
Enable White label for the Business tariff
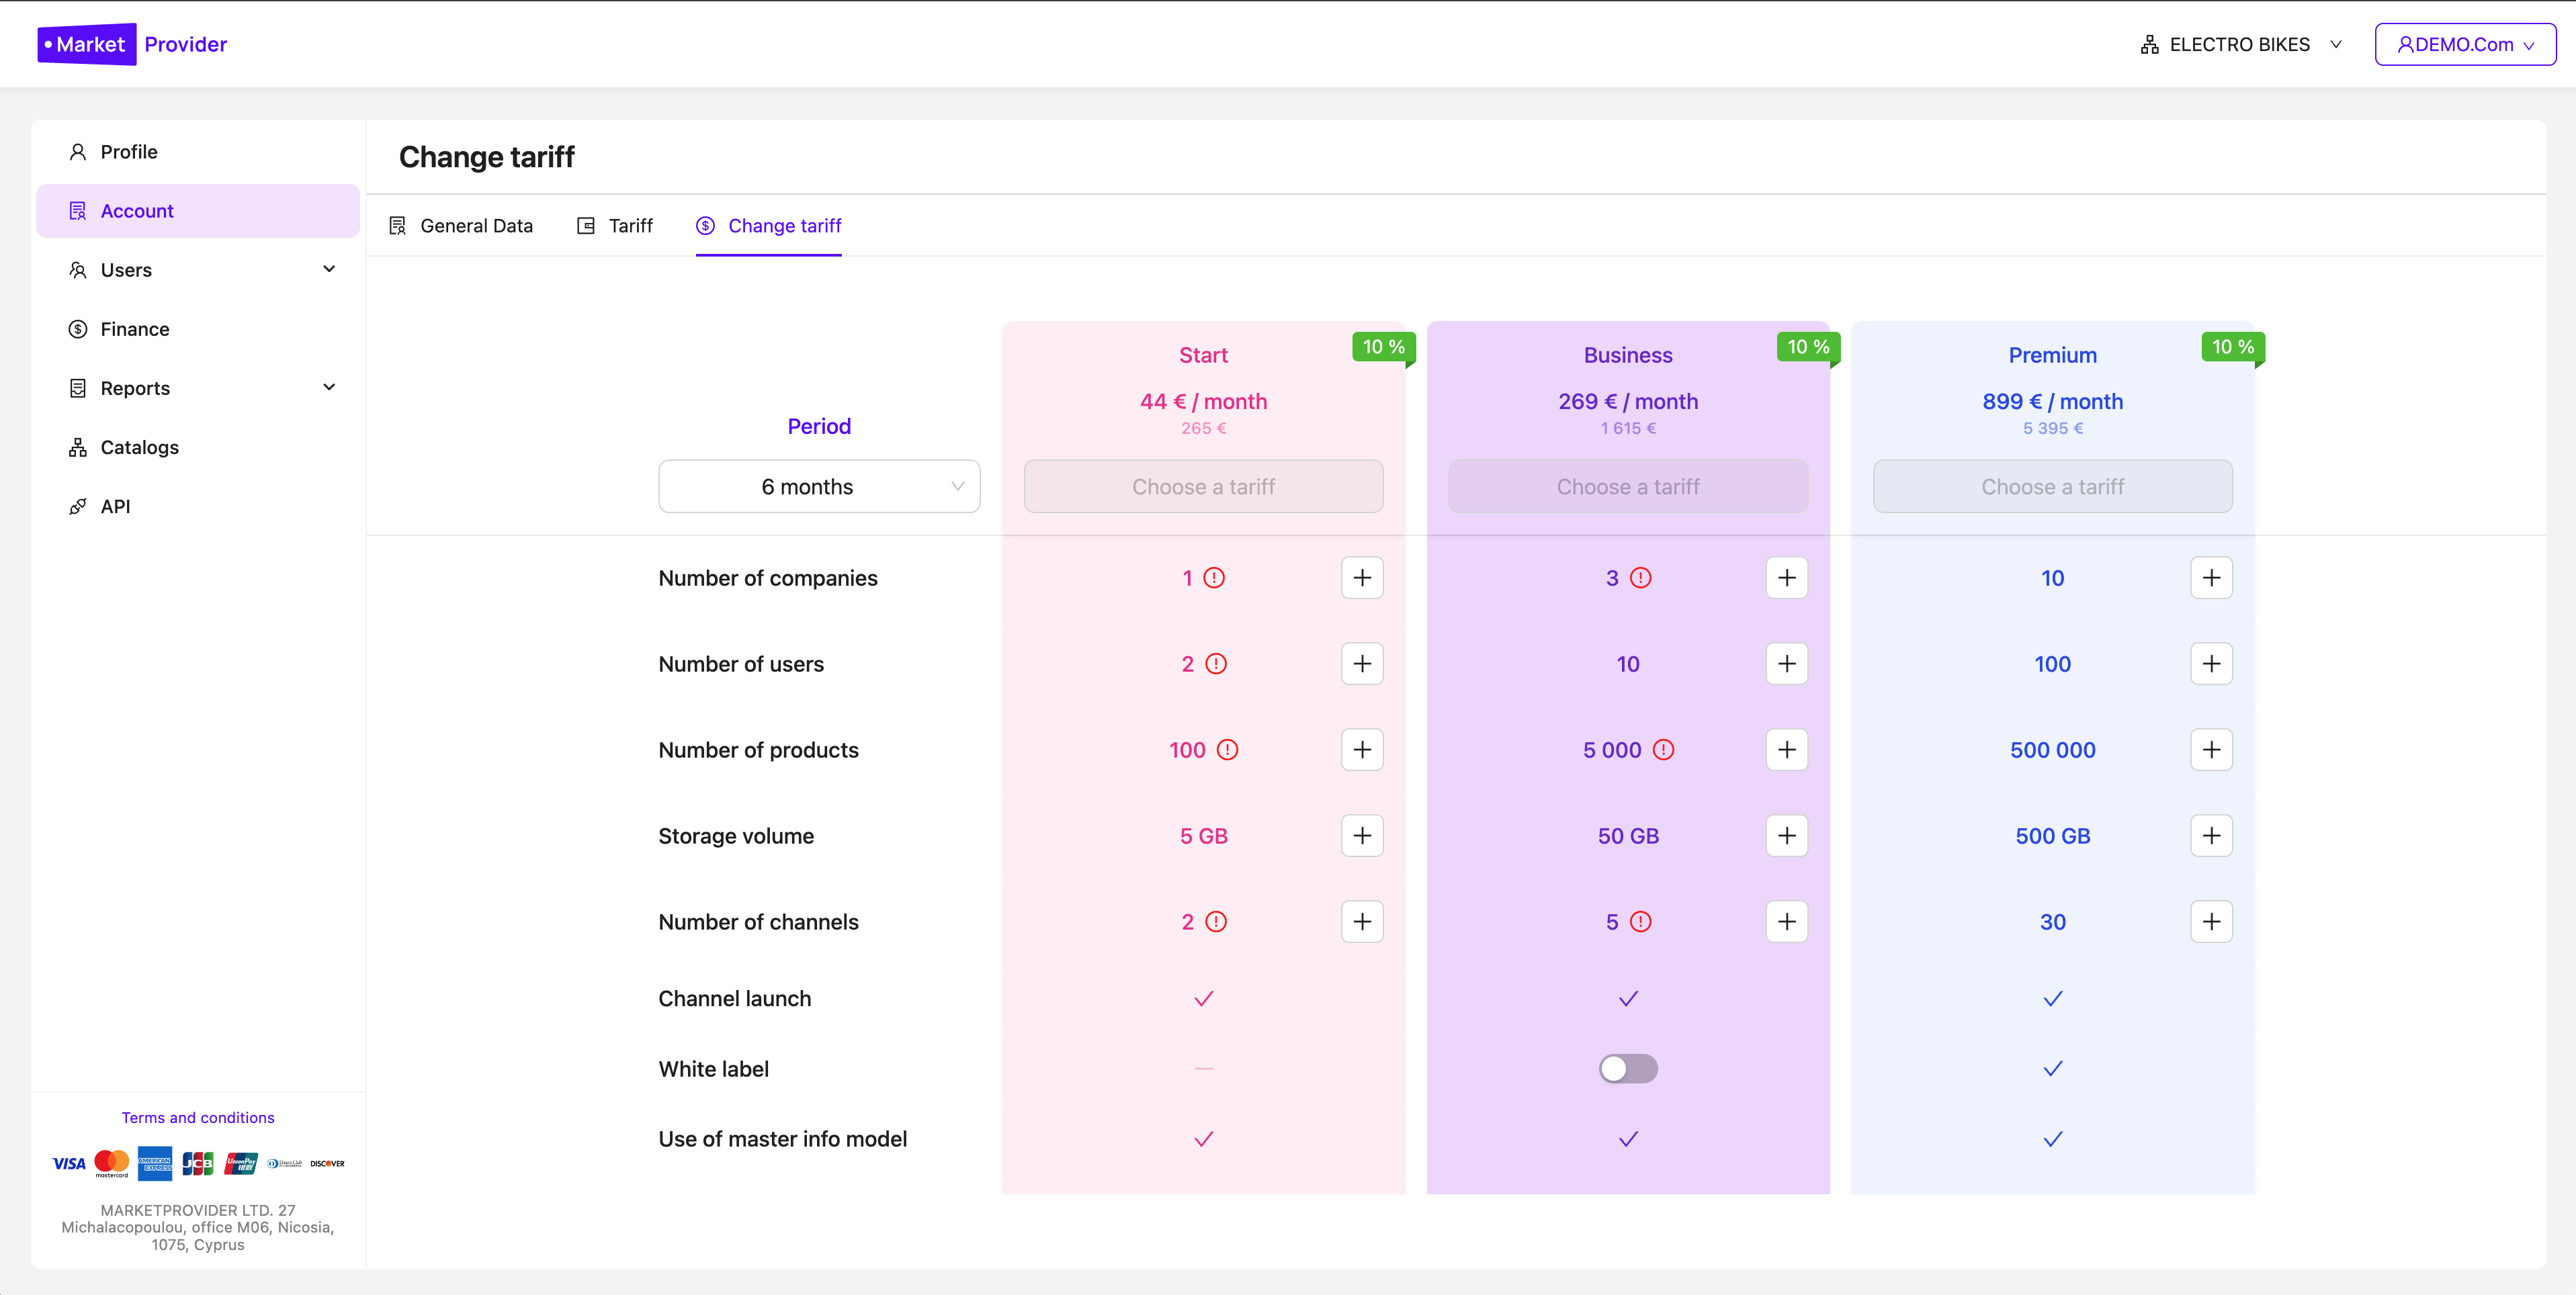click(1627, 1068)
